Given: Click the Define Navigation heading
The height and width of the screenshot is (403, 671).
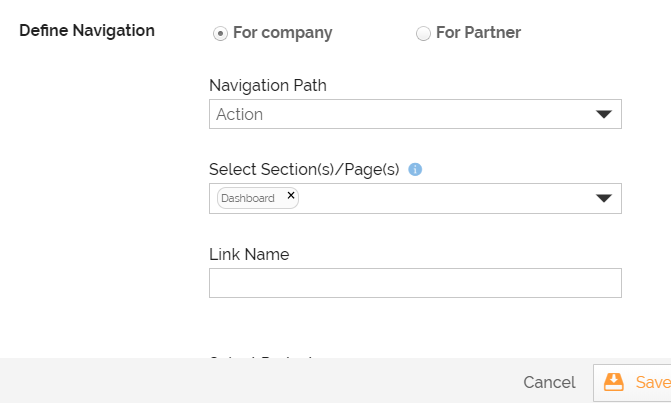Looking at the screenshot, I should [87, 30].
